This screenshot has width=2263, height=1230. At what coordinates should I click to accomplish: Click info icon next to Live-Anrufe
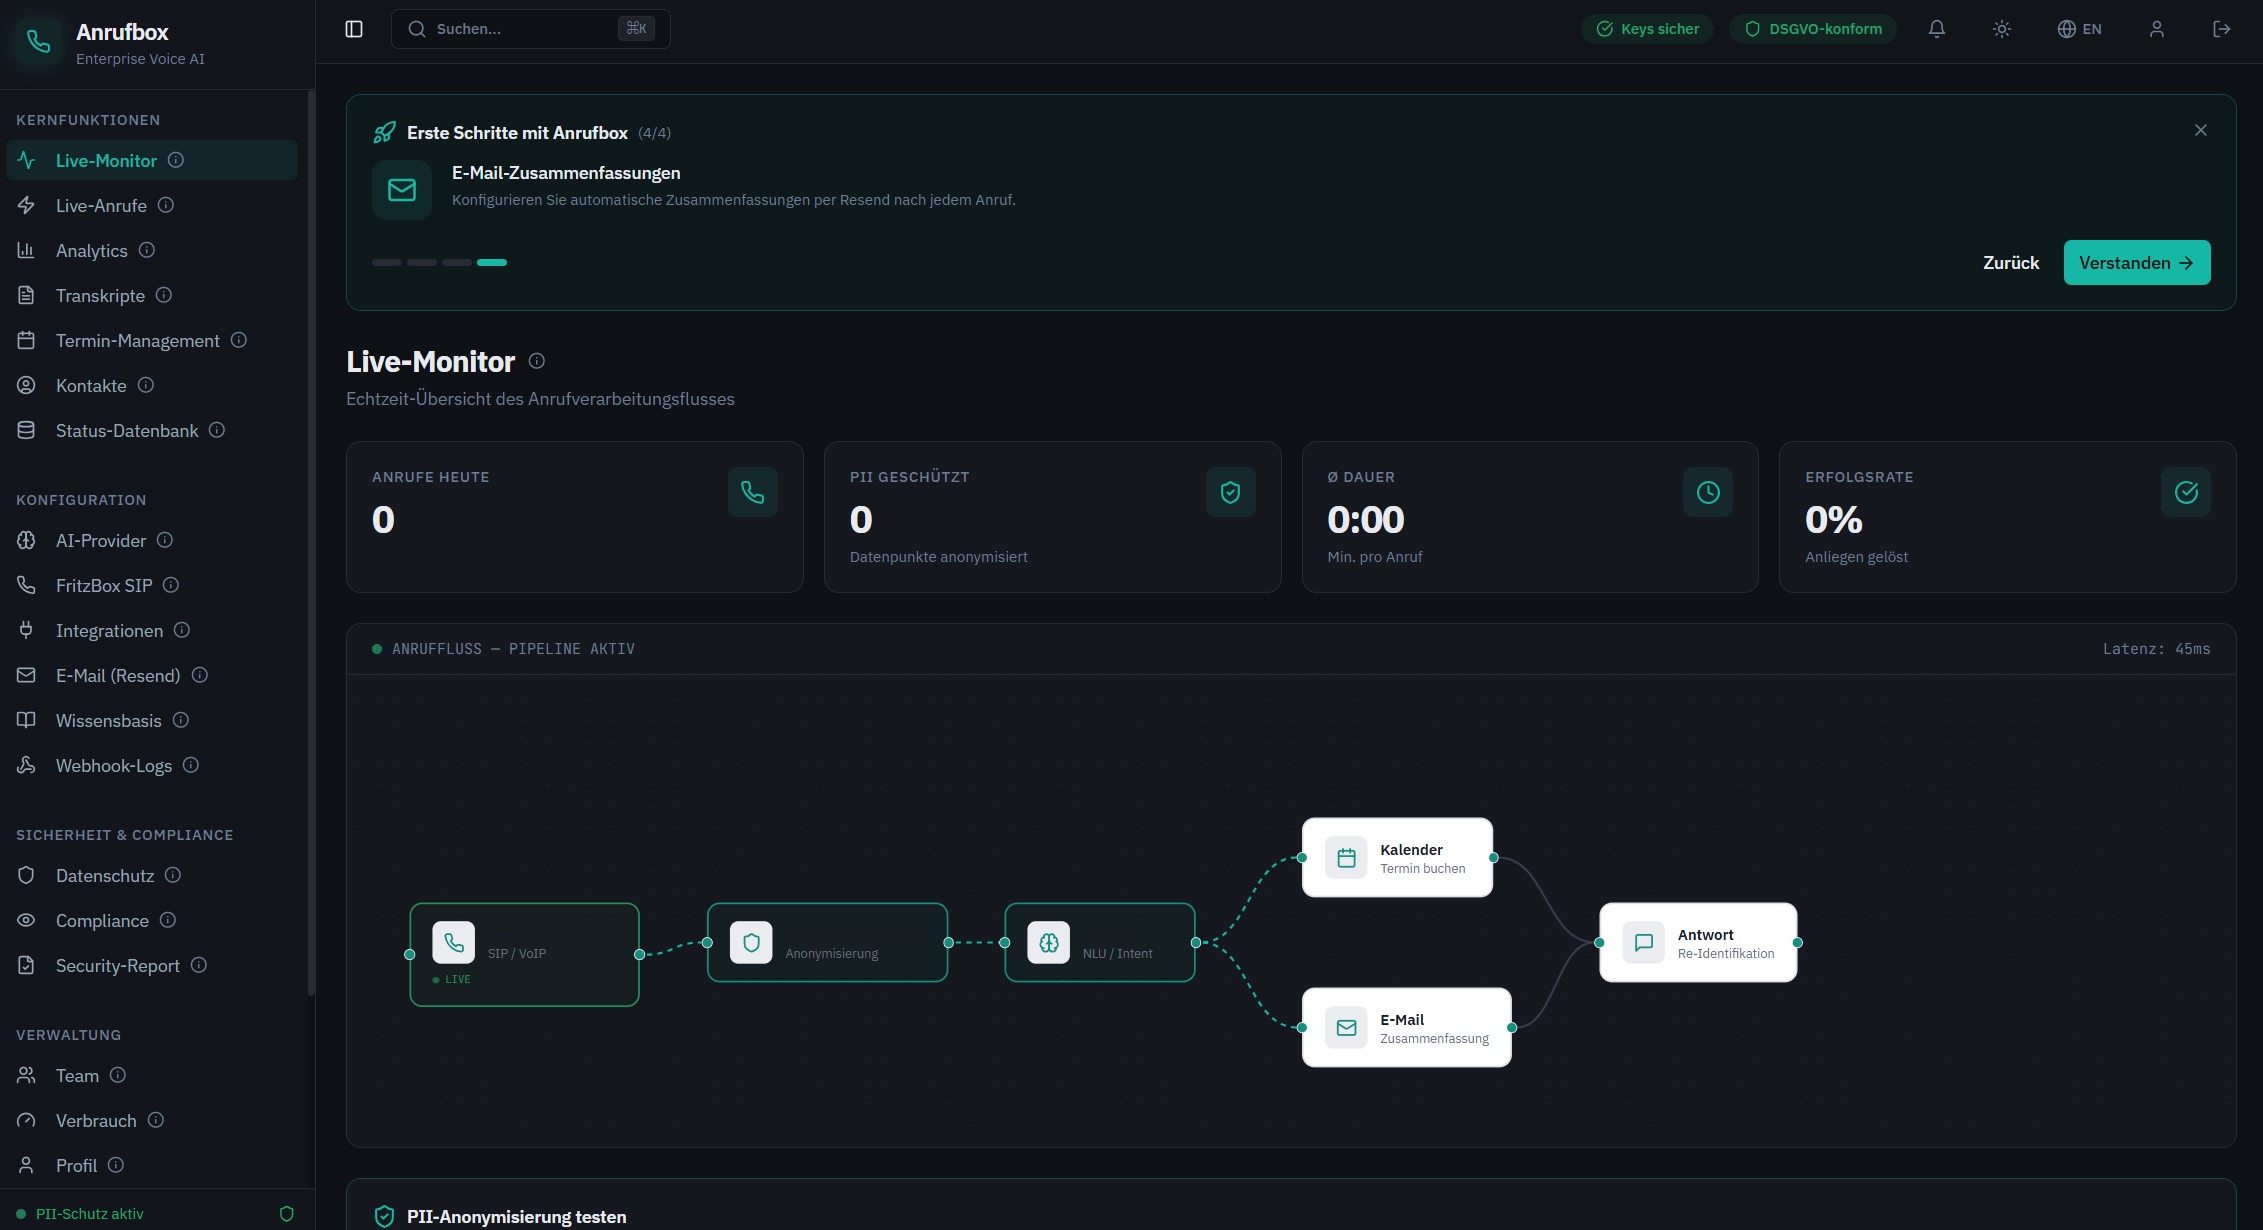(x=166, y=205)
